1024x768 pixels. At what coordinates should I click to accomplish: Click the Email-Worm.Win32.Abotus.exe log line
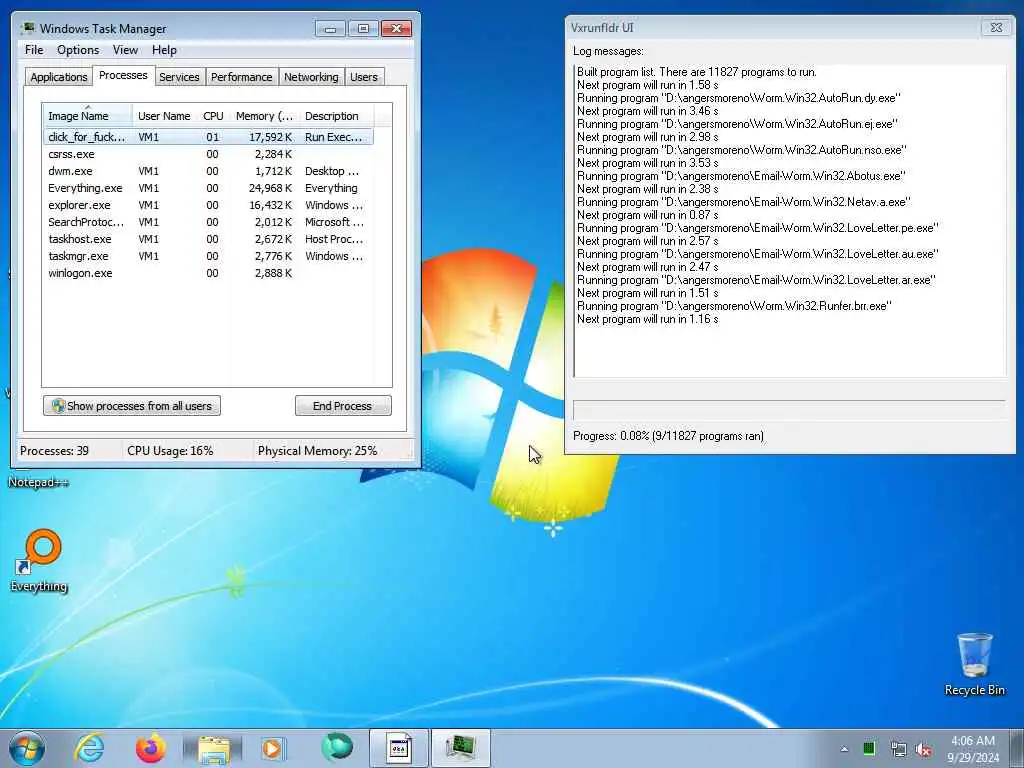(x=741, y=176)
